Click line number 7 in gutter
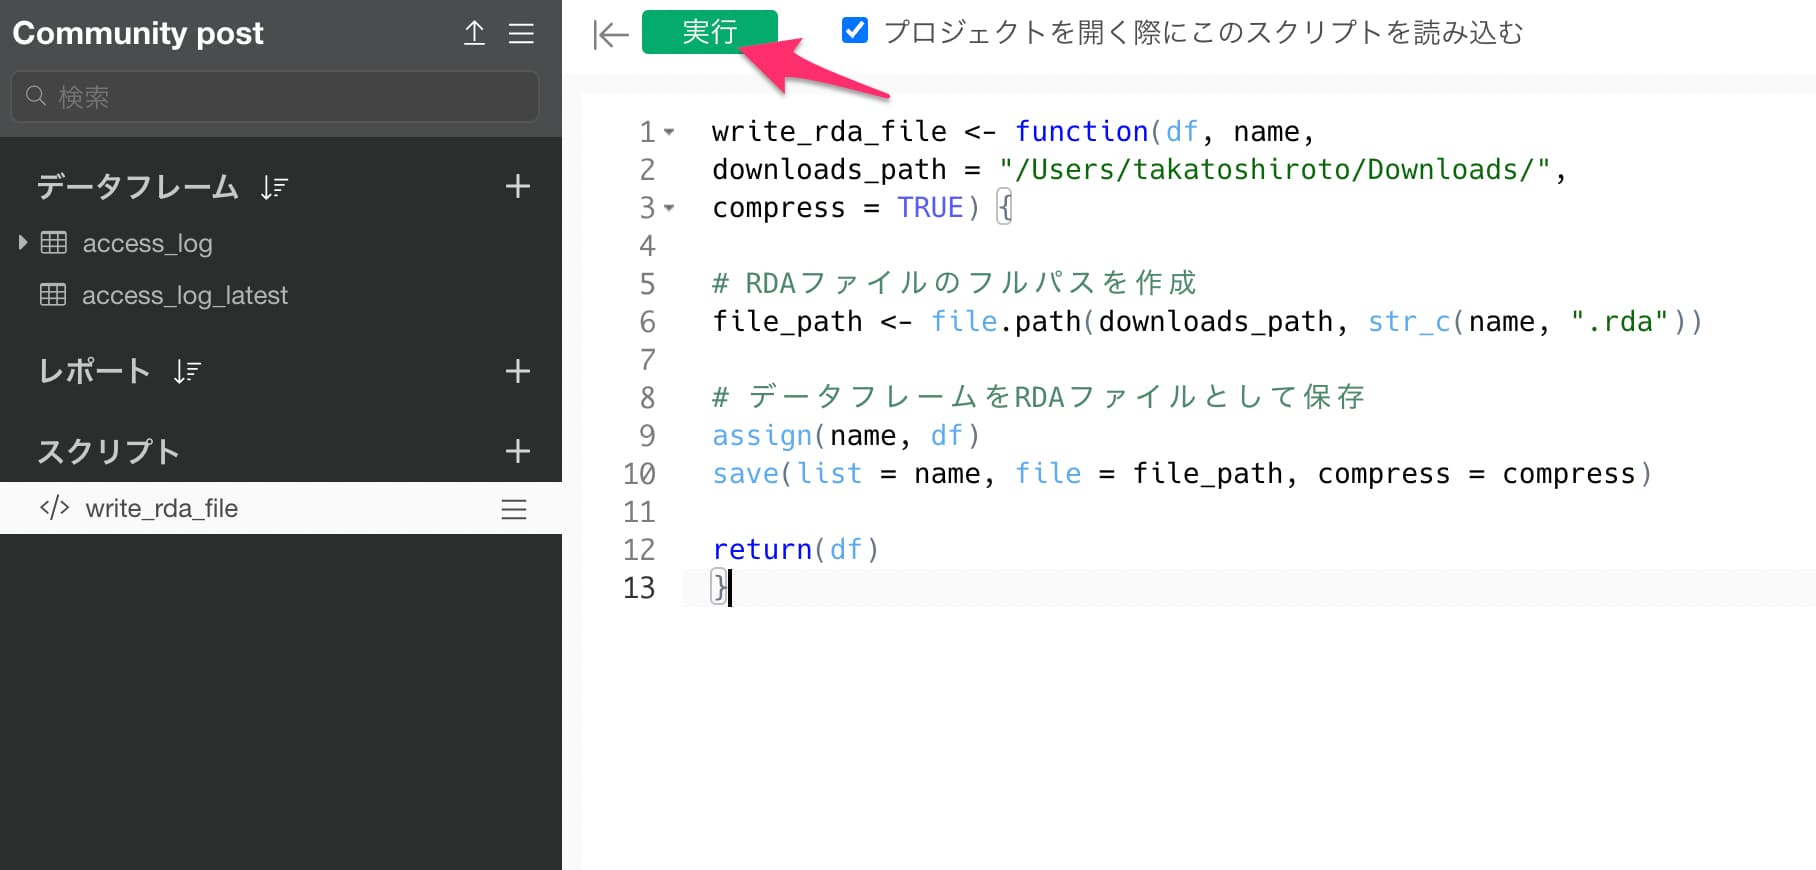The width and height of the screenshot is (1816, 870). 647,359
